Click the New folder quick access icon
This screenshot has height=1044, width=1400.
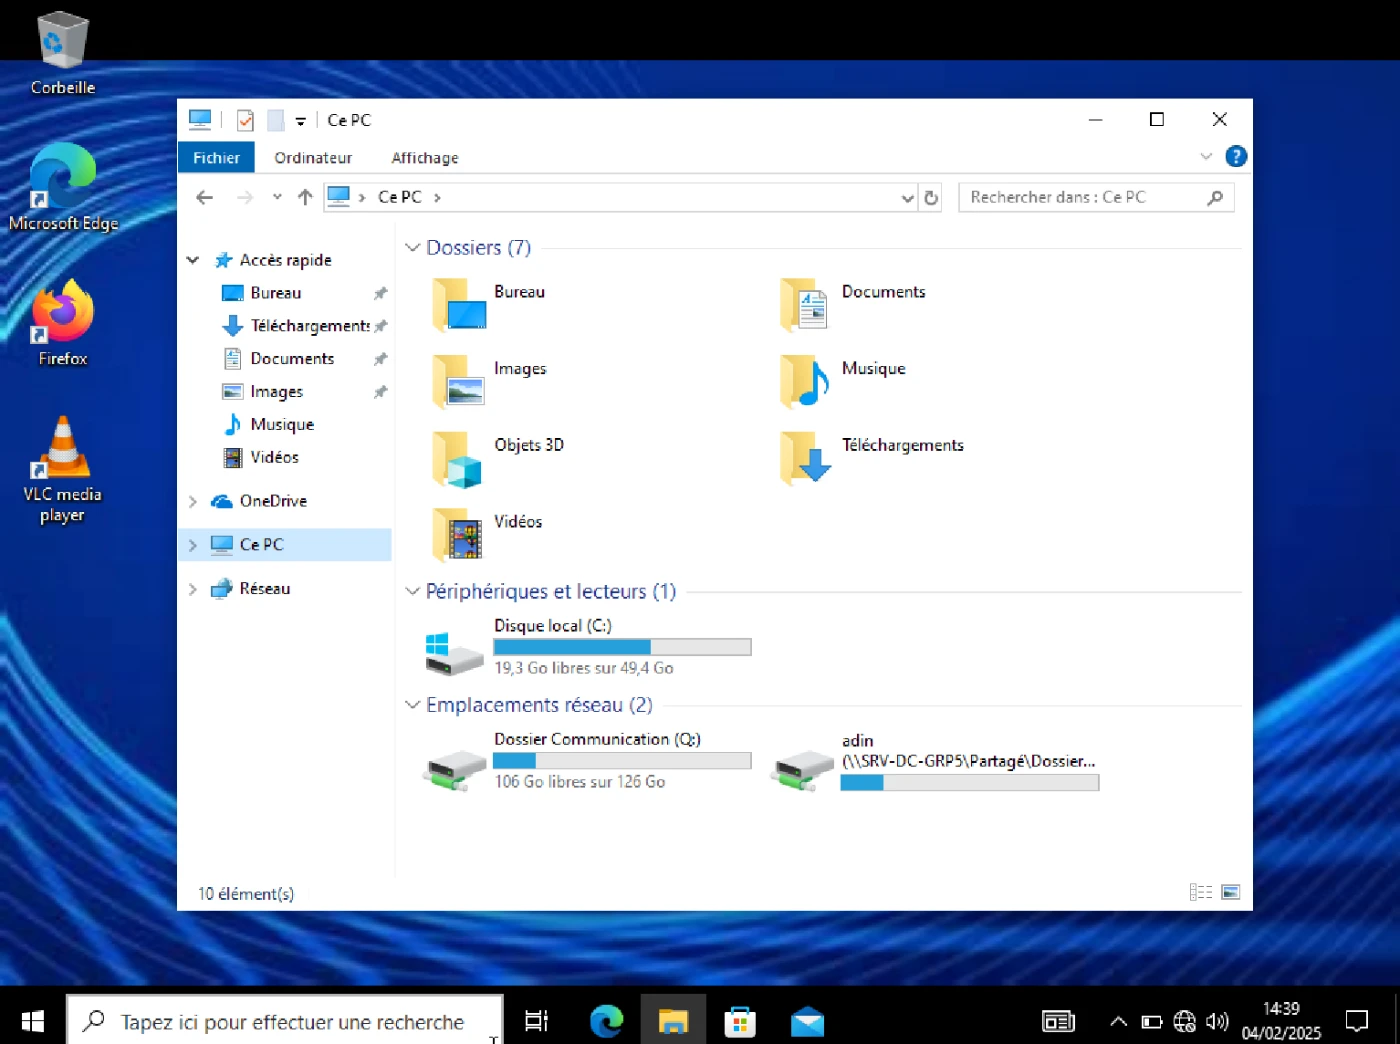coord(275,121)
